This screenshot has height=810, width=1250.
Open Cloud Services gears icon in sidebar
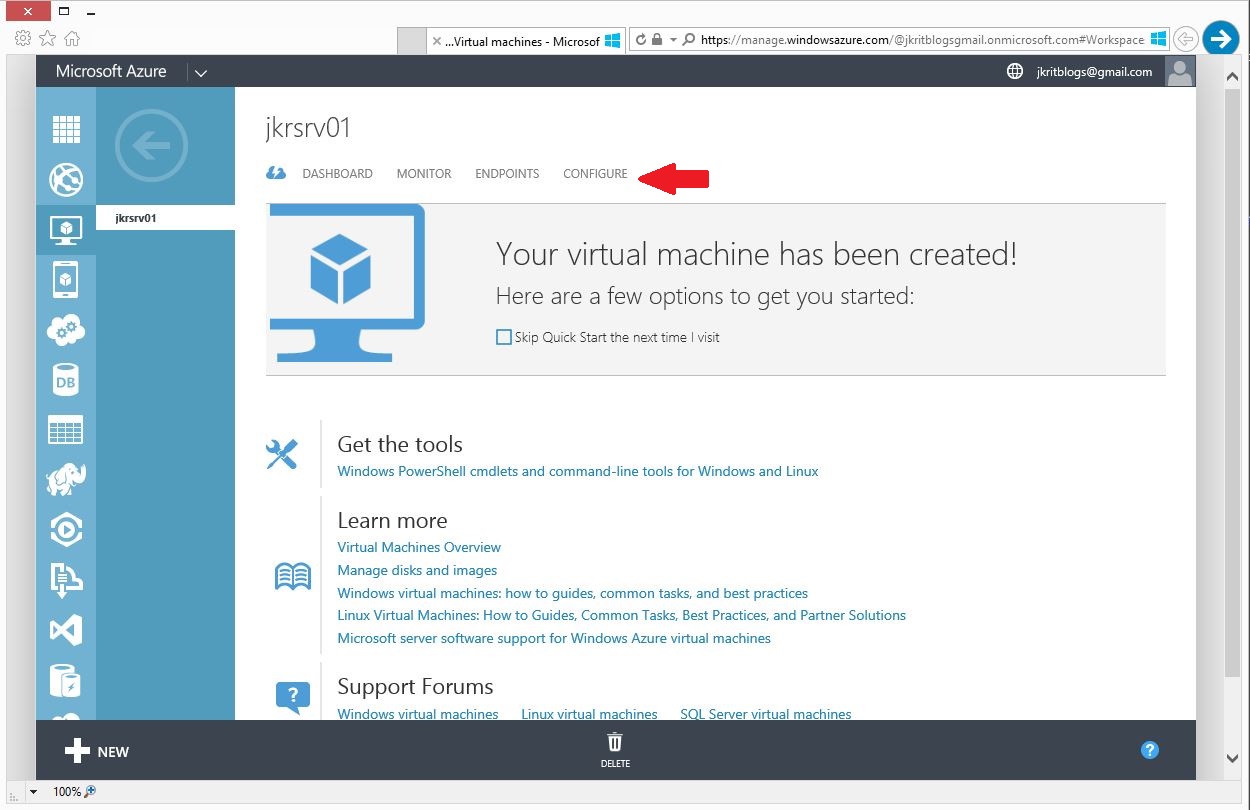click(66, 330)
